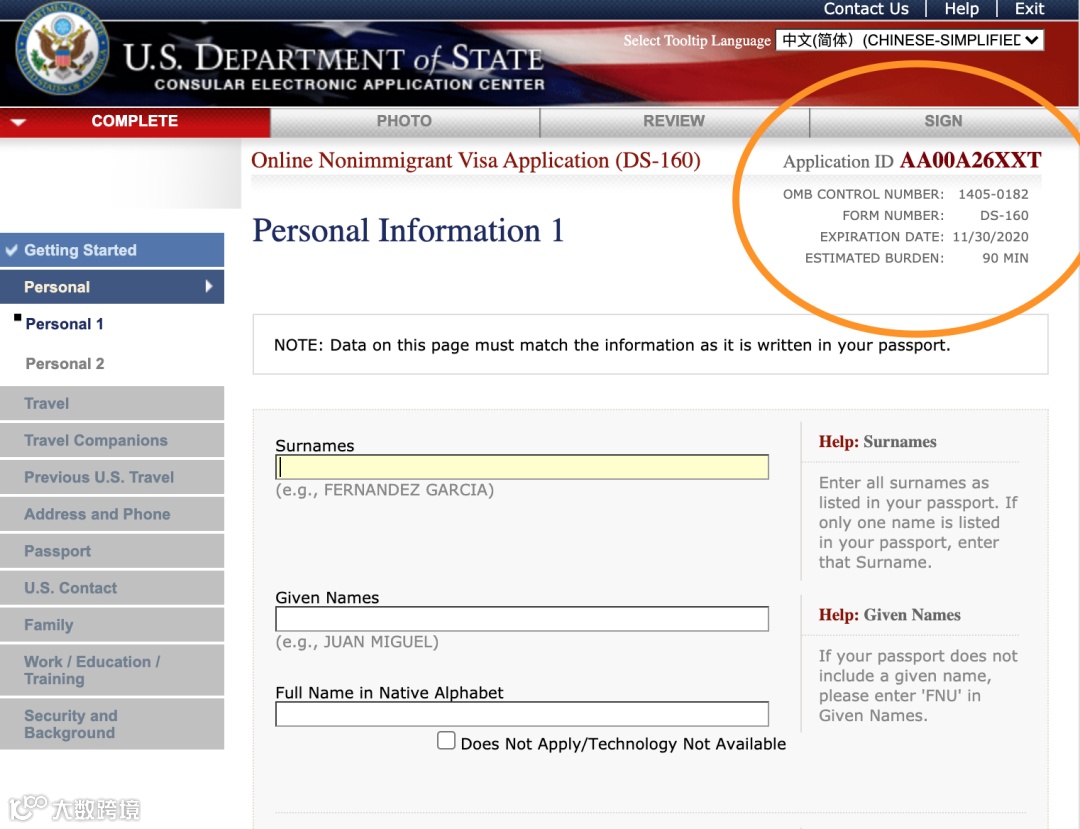This screenshot has height=829, width=1080.
Task: Focus the Surnames input field
Action: click(x=522, y=467)
